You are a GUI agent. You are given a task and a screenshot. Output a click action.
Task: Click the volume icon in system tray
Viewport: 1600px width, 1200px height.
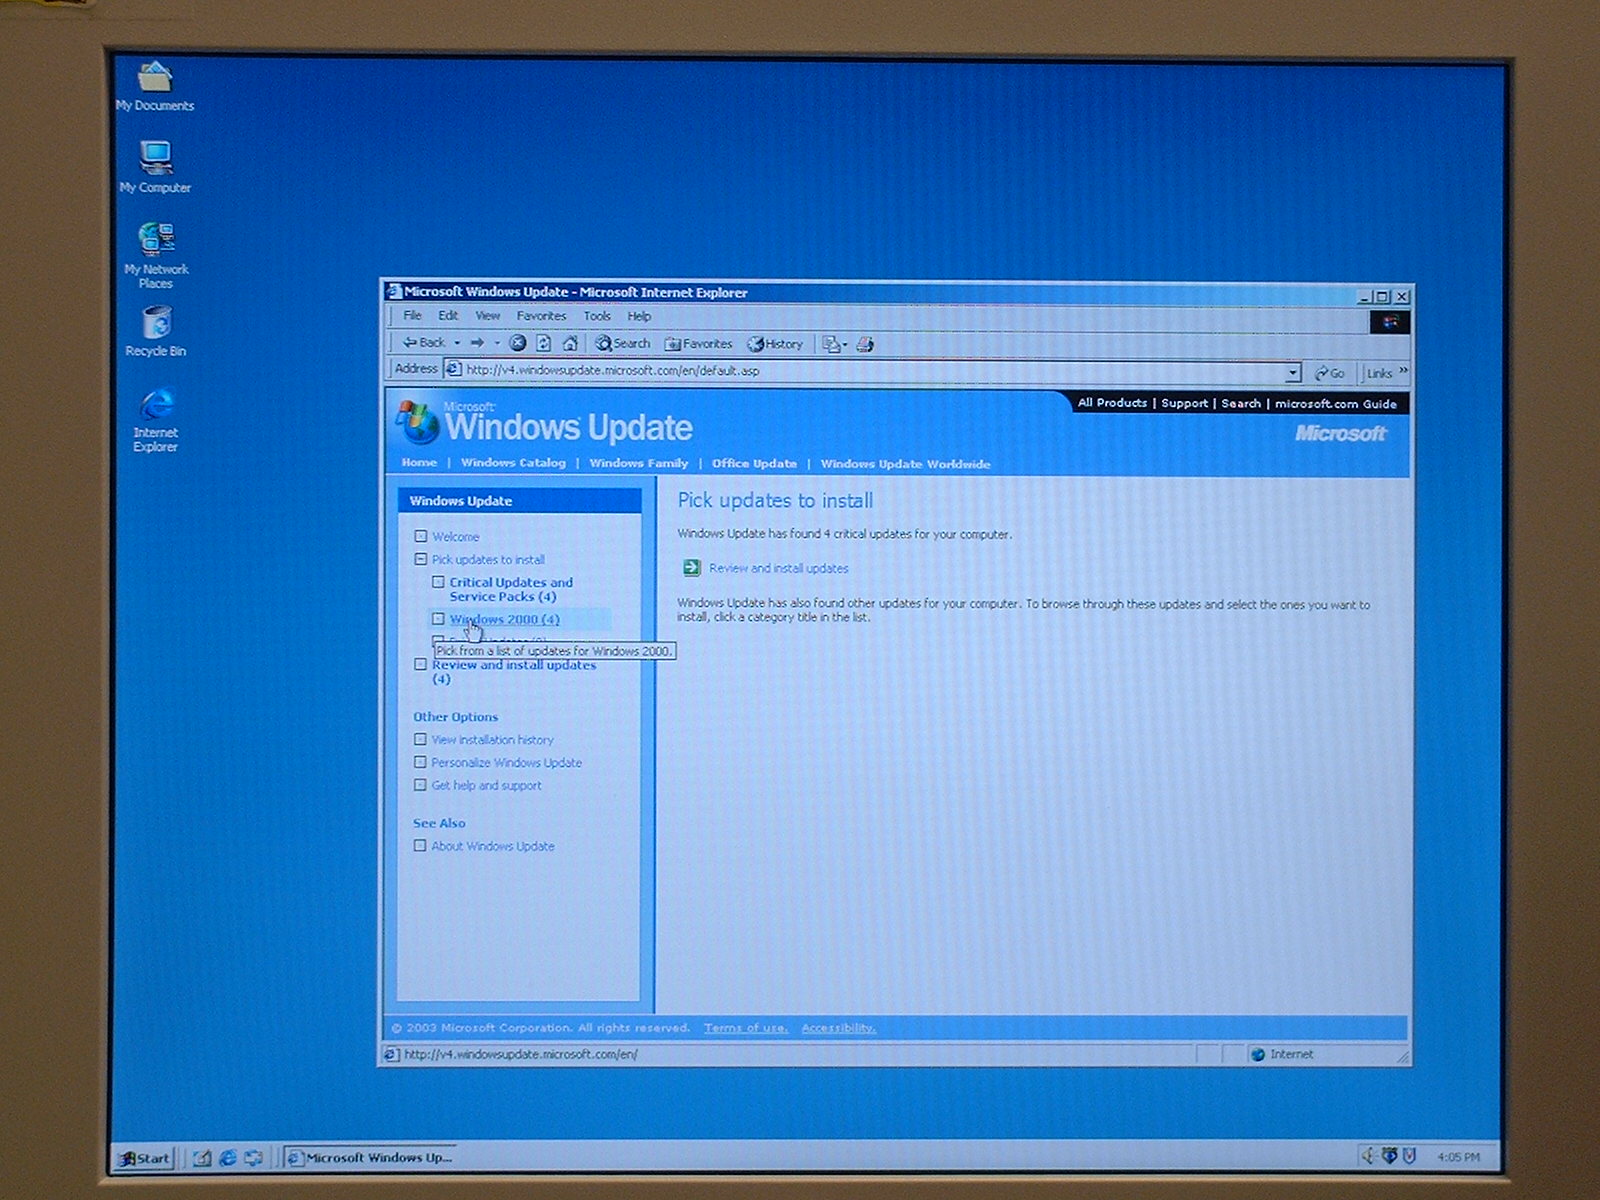1367,1156
